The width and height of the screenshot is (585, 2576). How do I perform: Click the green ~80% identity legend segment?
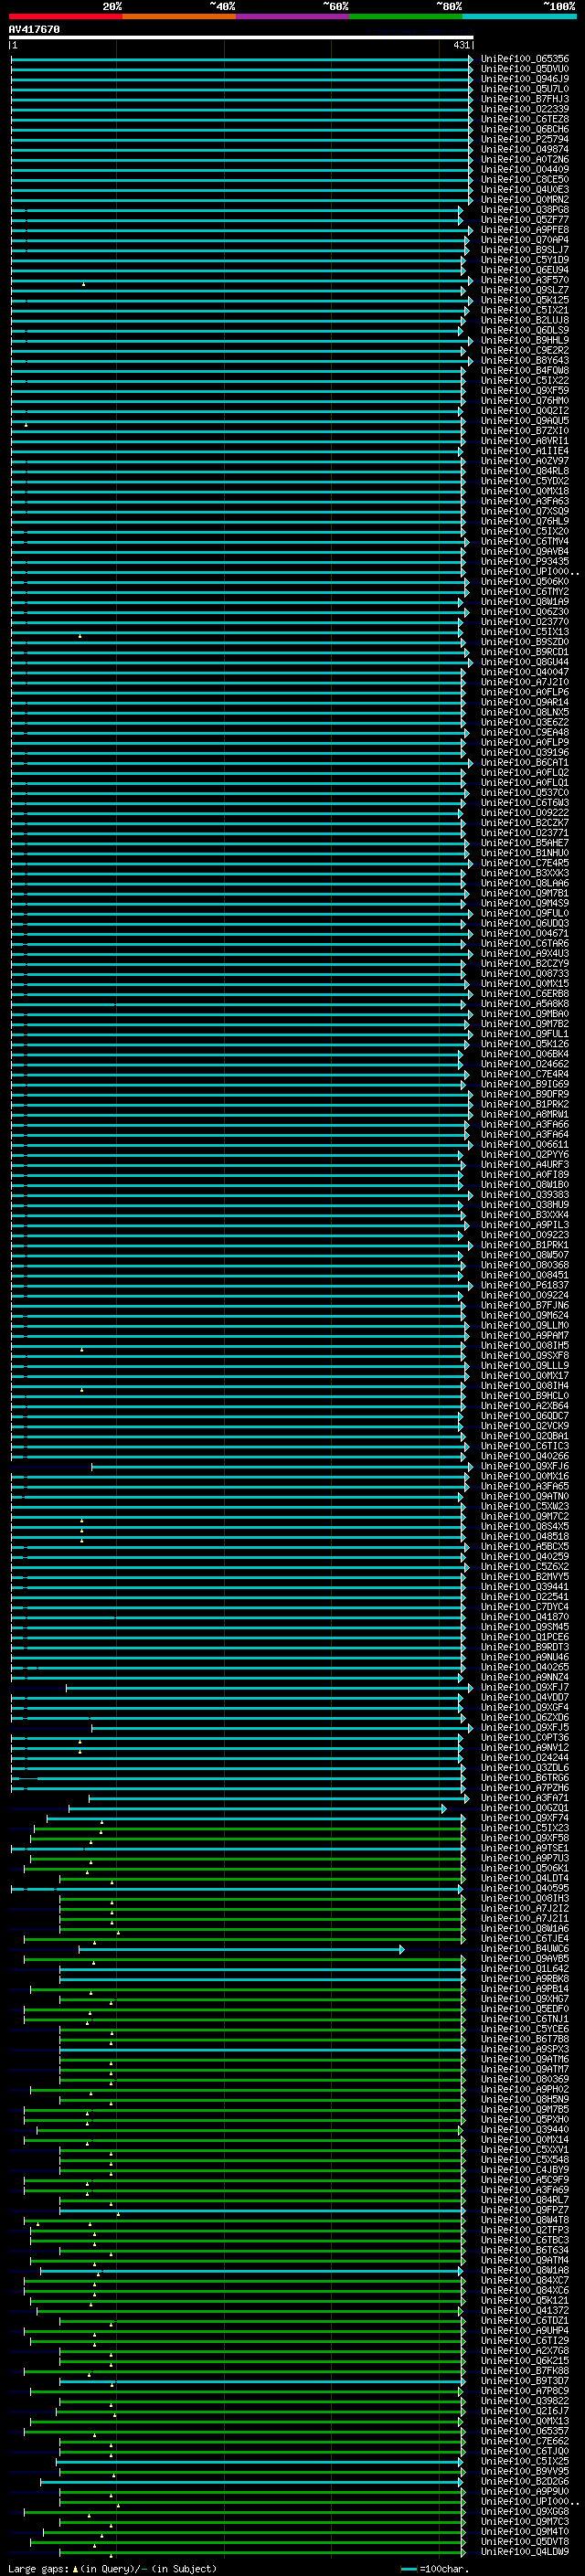406,16
